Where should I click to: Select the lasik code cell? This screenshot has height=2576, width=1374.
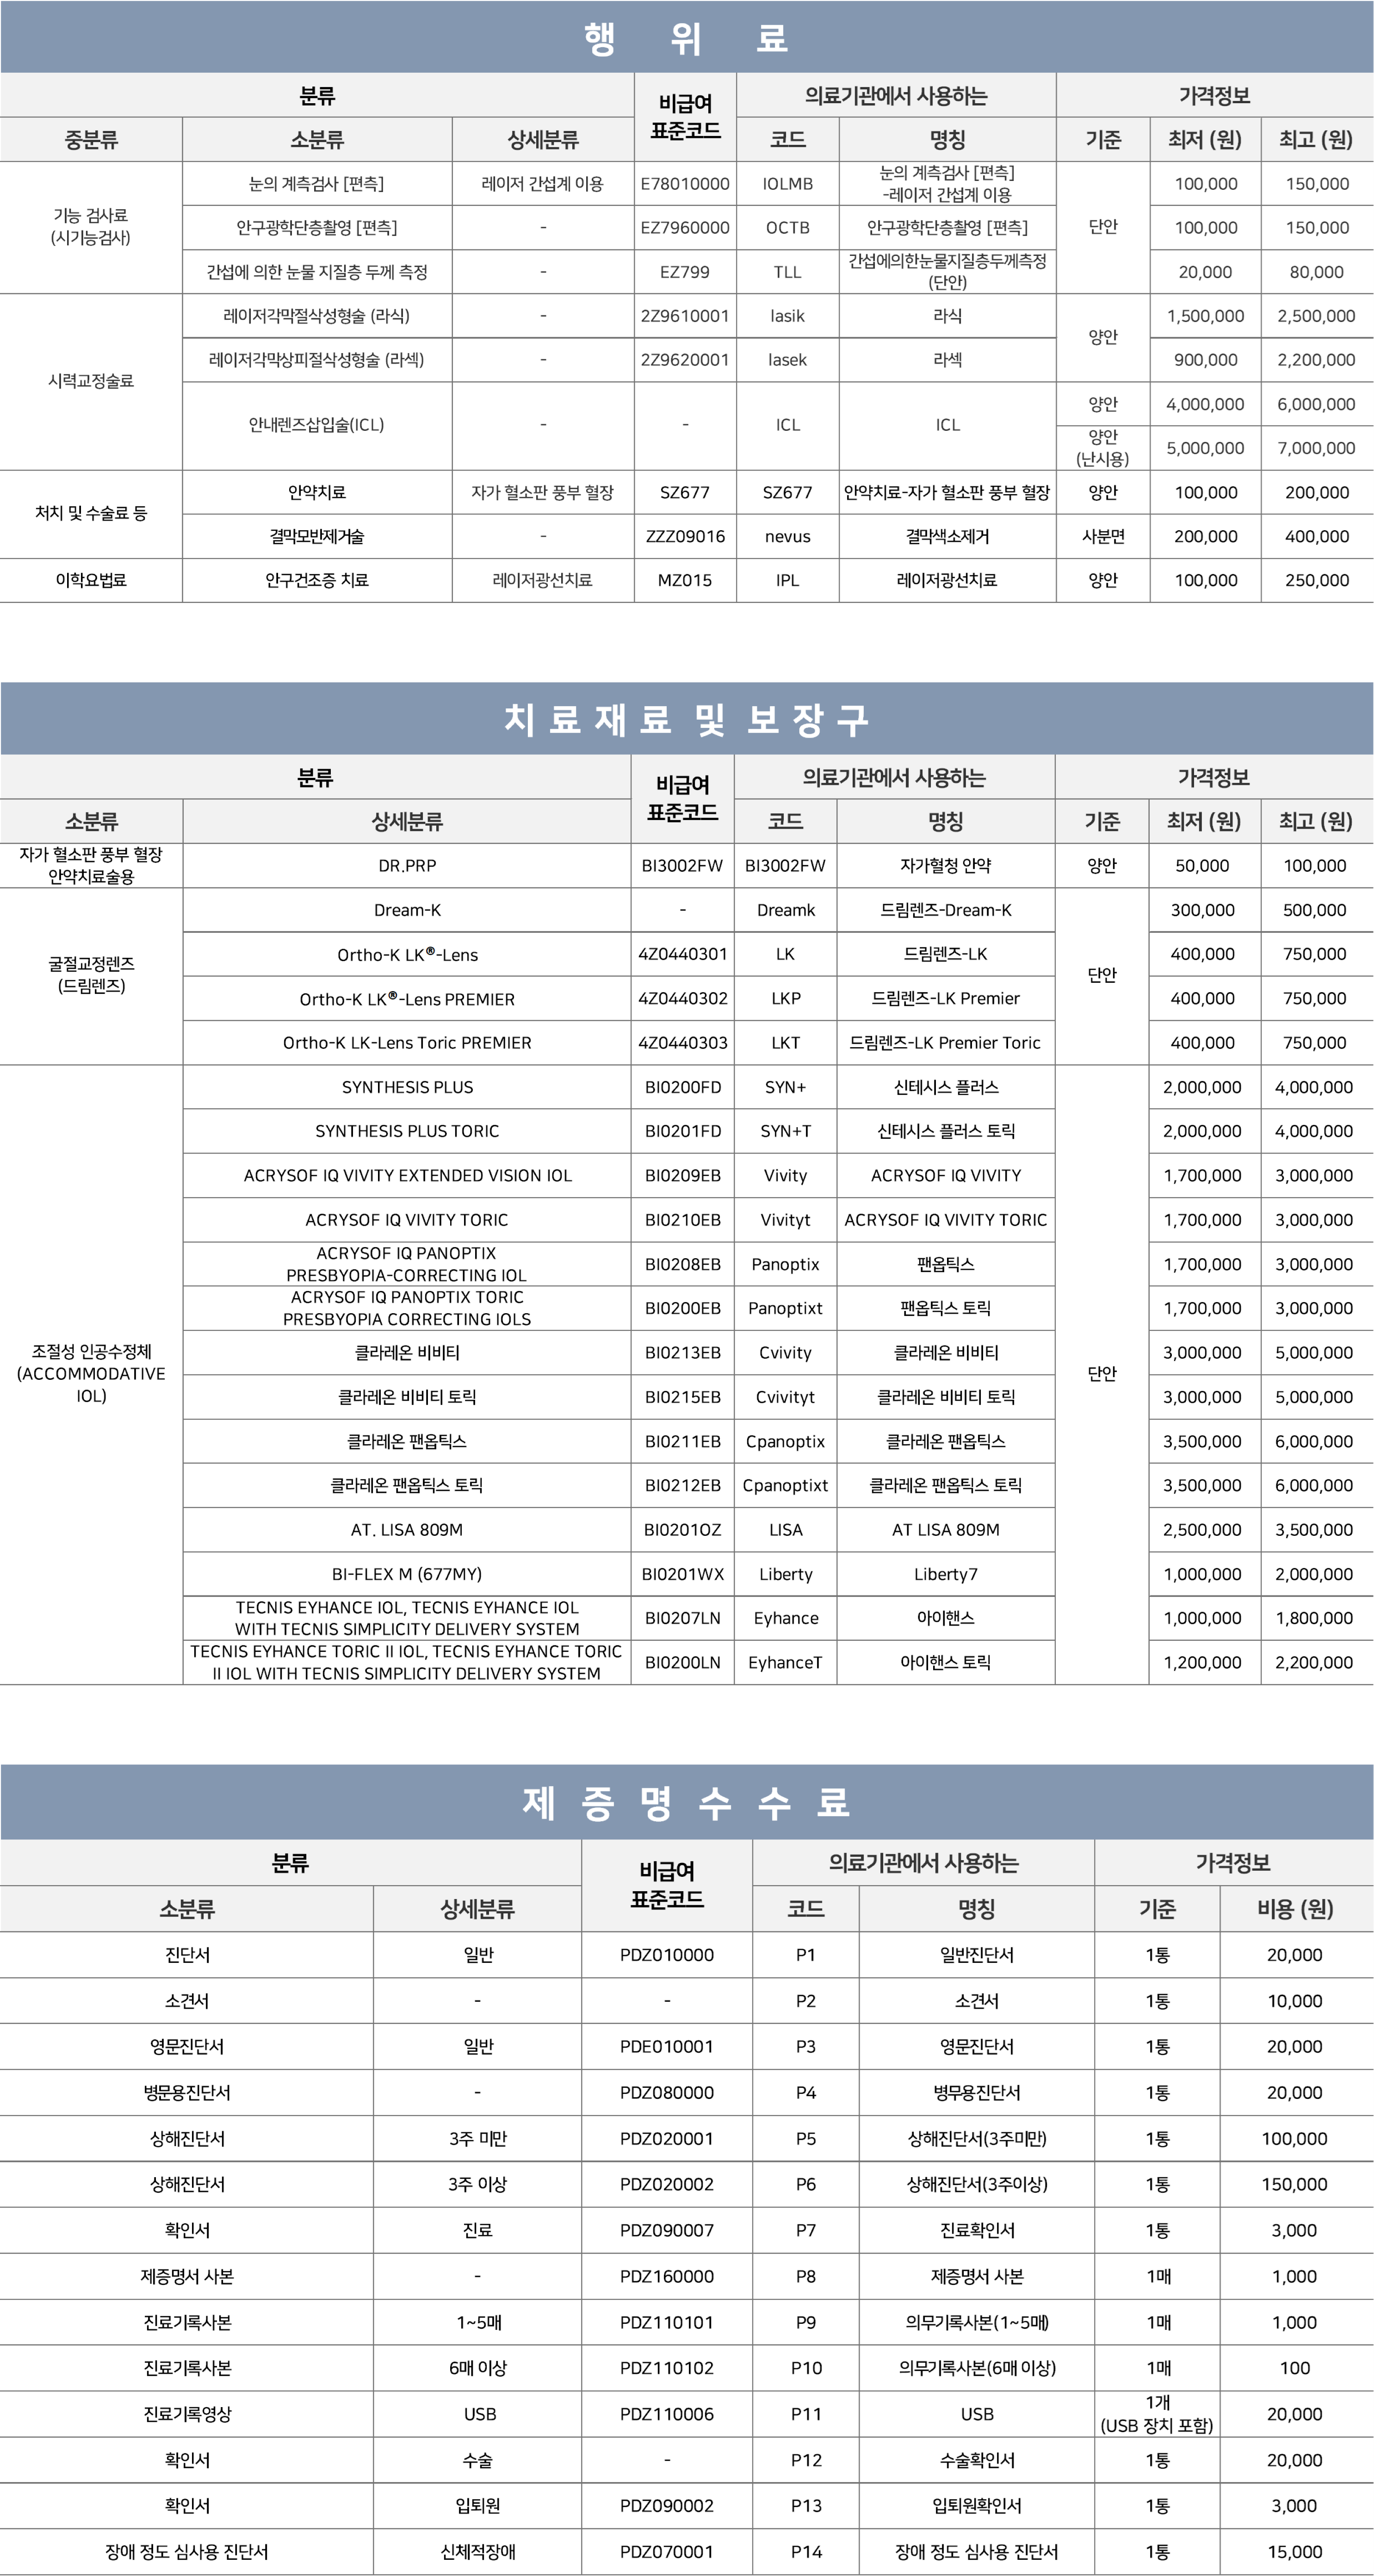788,316
